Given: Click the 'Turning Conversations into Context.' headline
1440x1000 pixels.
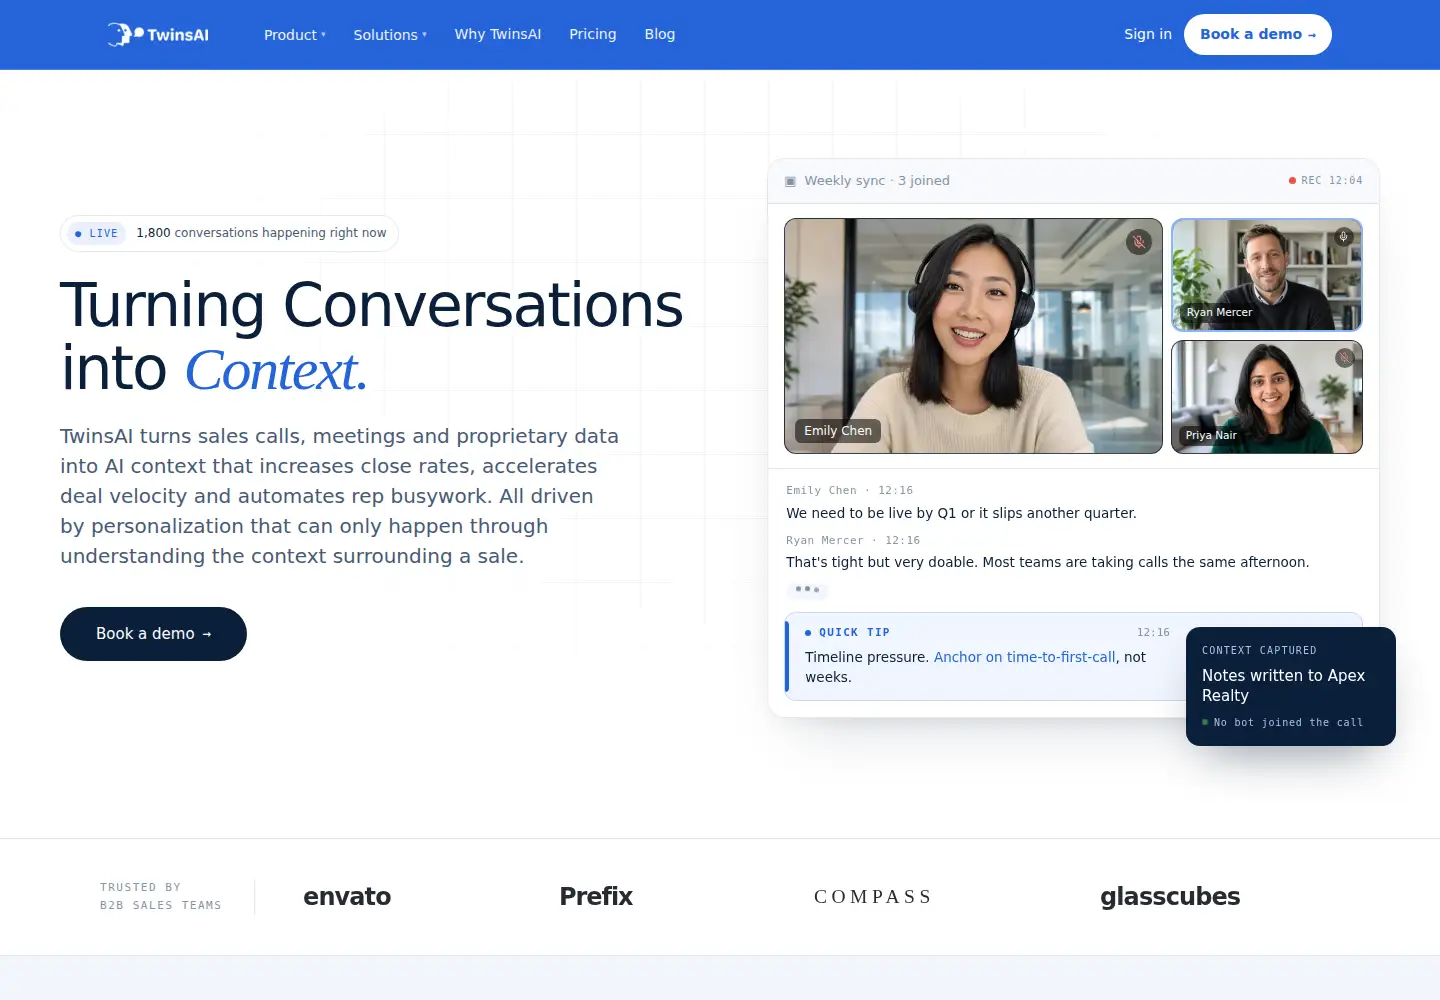Looking at the screenshot, I should 371,337.
